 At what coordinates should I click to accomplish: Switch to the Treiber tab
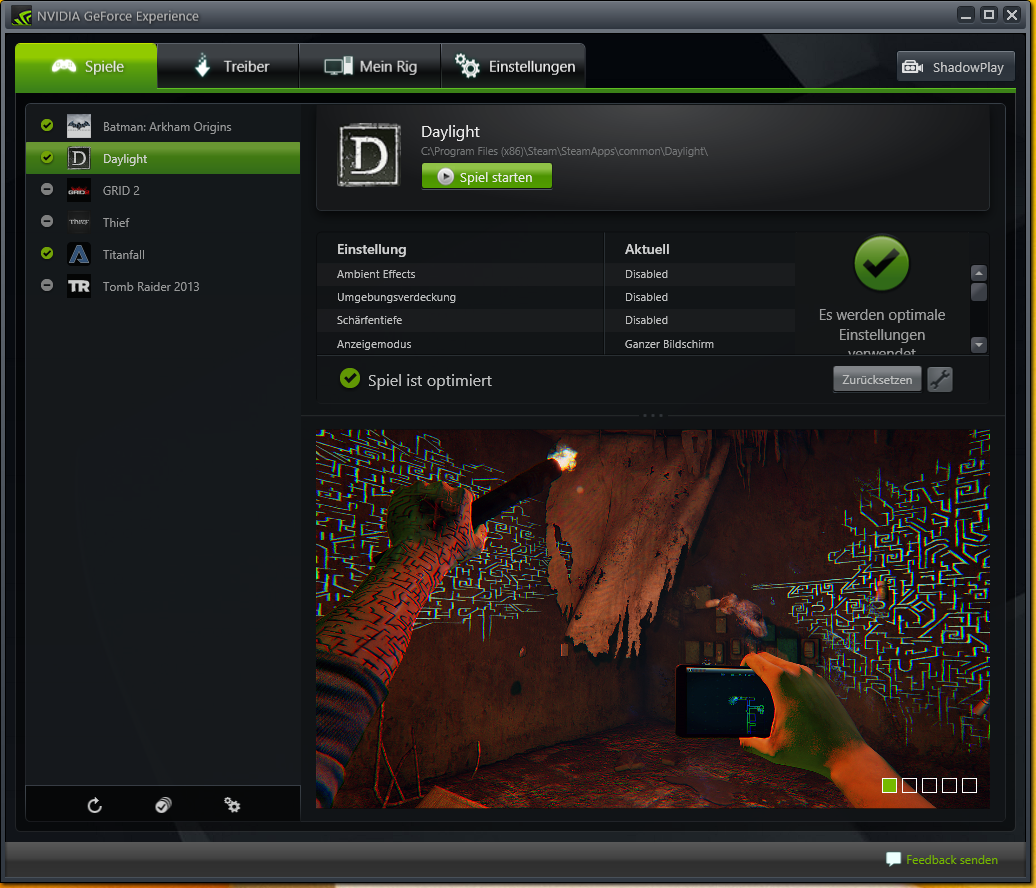pos(229,66)
